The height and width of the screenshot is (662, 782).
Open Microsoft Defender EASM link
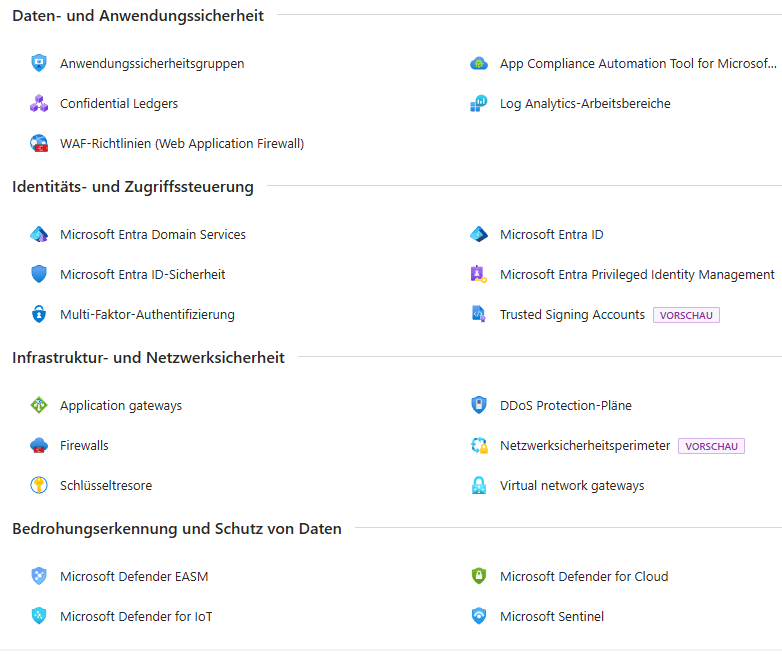click(134, 576)
